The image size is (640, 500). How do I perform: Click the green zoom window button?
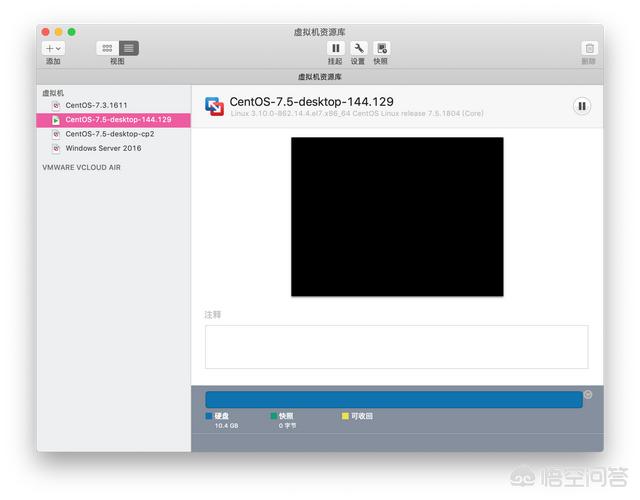(x=71, y=32)
